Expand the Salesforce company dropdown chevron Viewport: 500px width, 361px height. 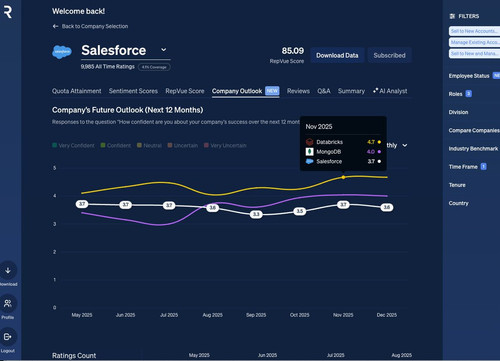pos(164,50)
